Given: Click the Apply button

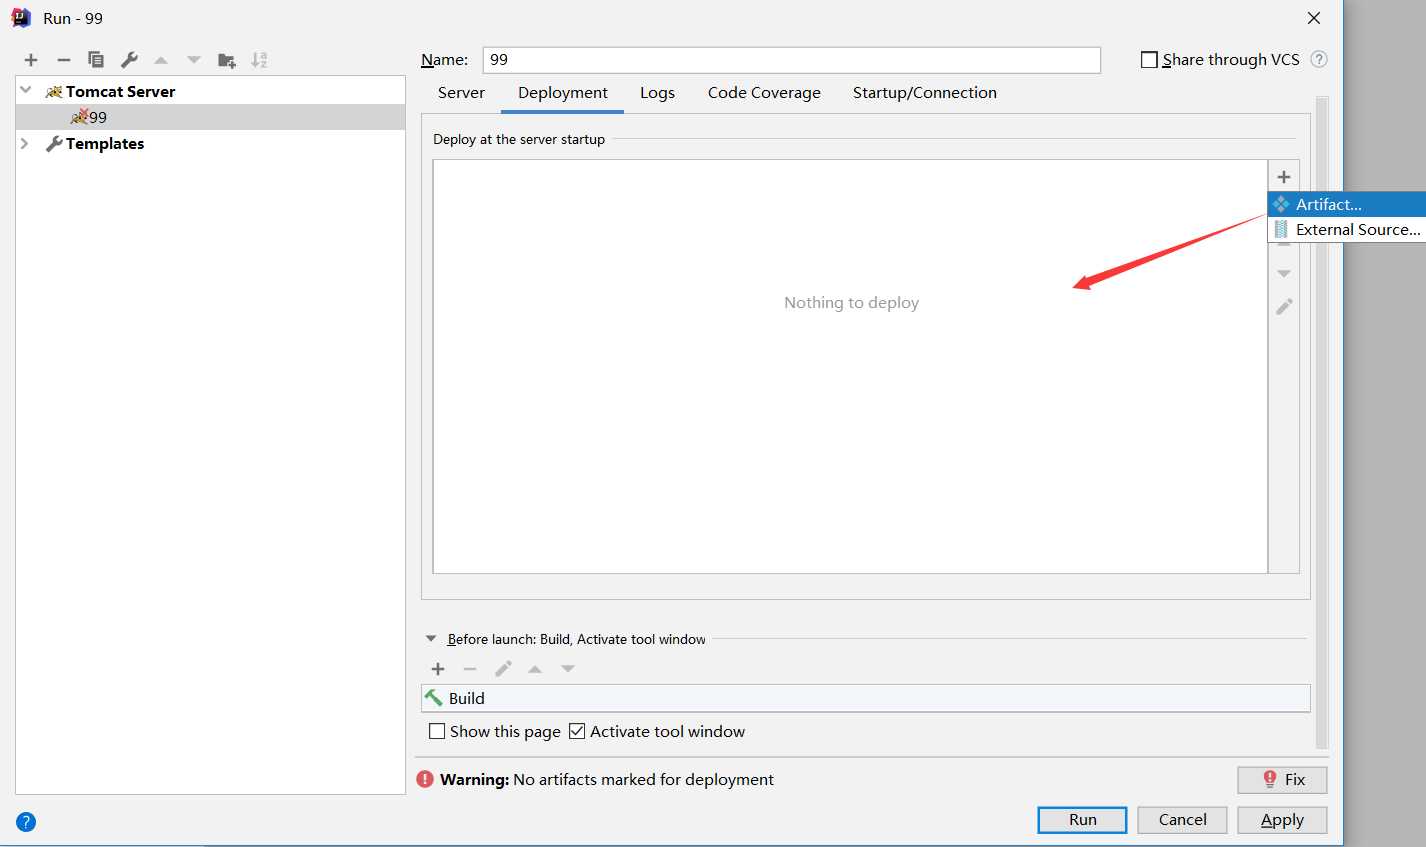Looking at the screenshot, I should tap(1282, 820).
